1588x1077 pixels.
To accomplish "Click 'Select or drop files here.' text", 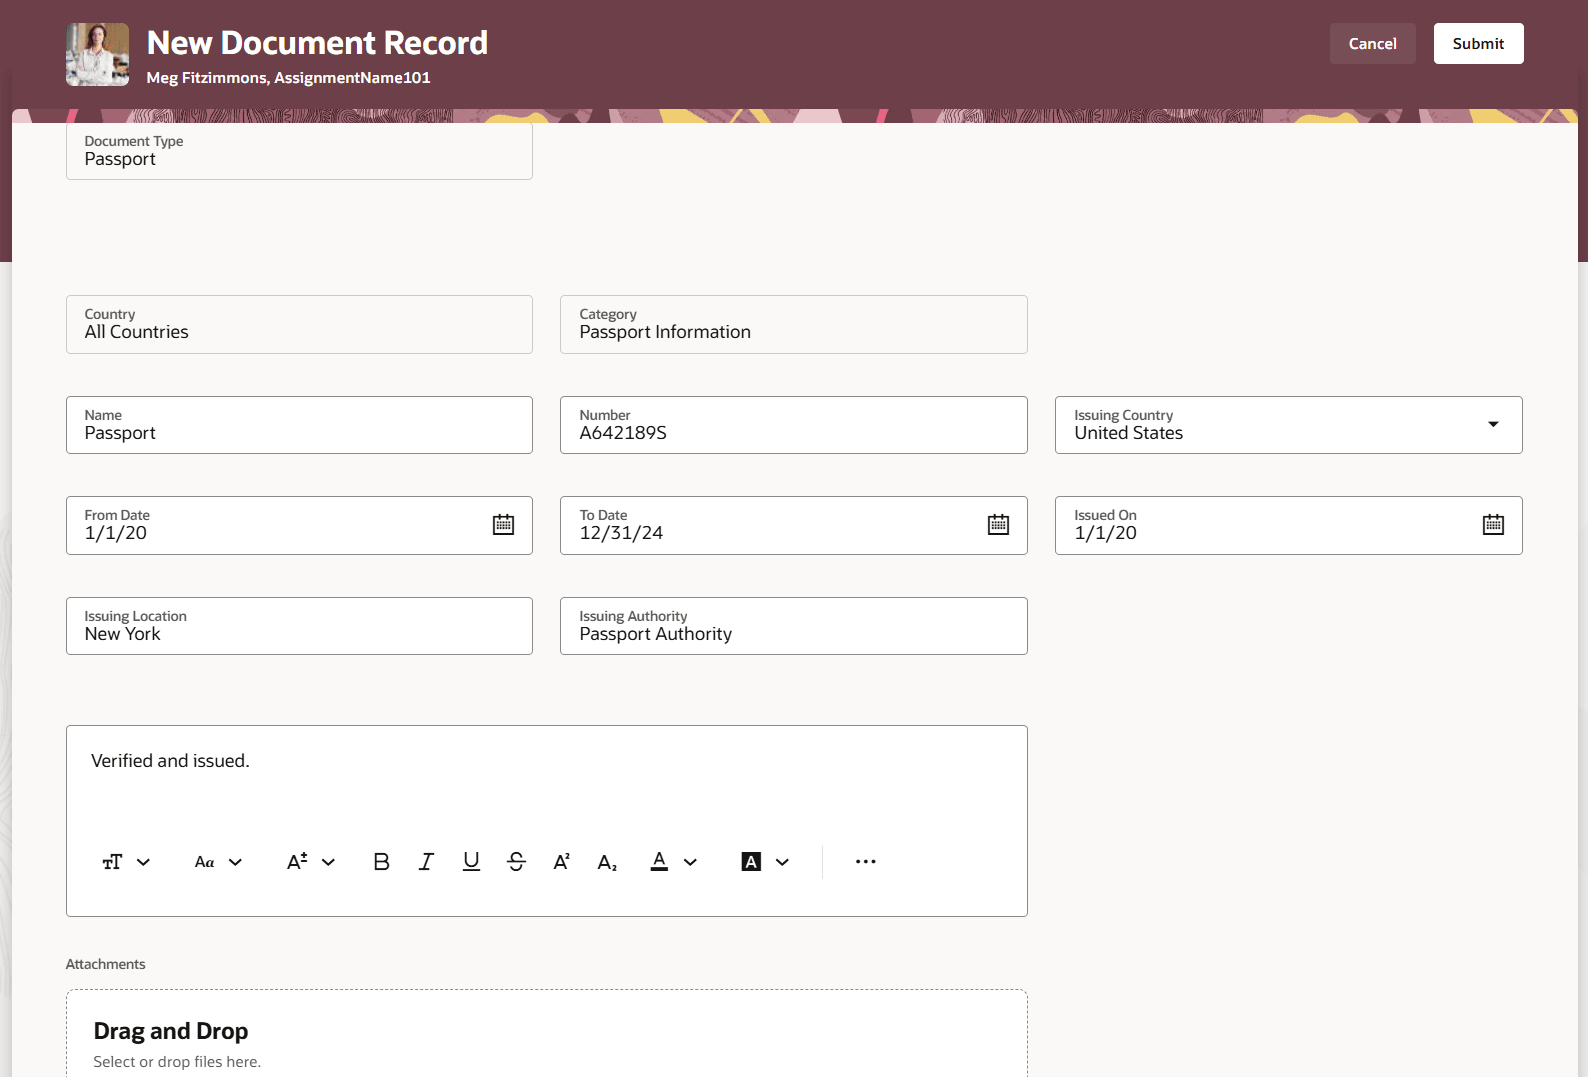I will pyautogui.click(x=177, y=1062).
